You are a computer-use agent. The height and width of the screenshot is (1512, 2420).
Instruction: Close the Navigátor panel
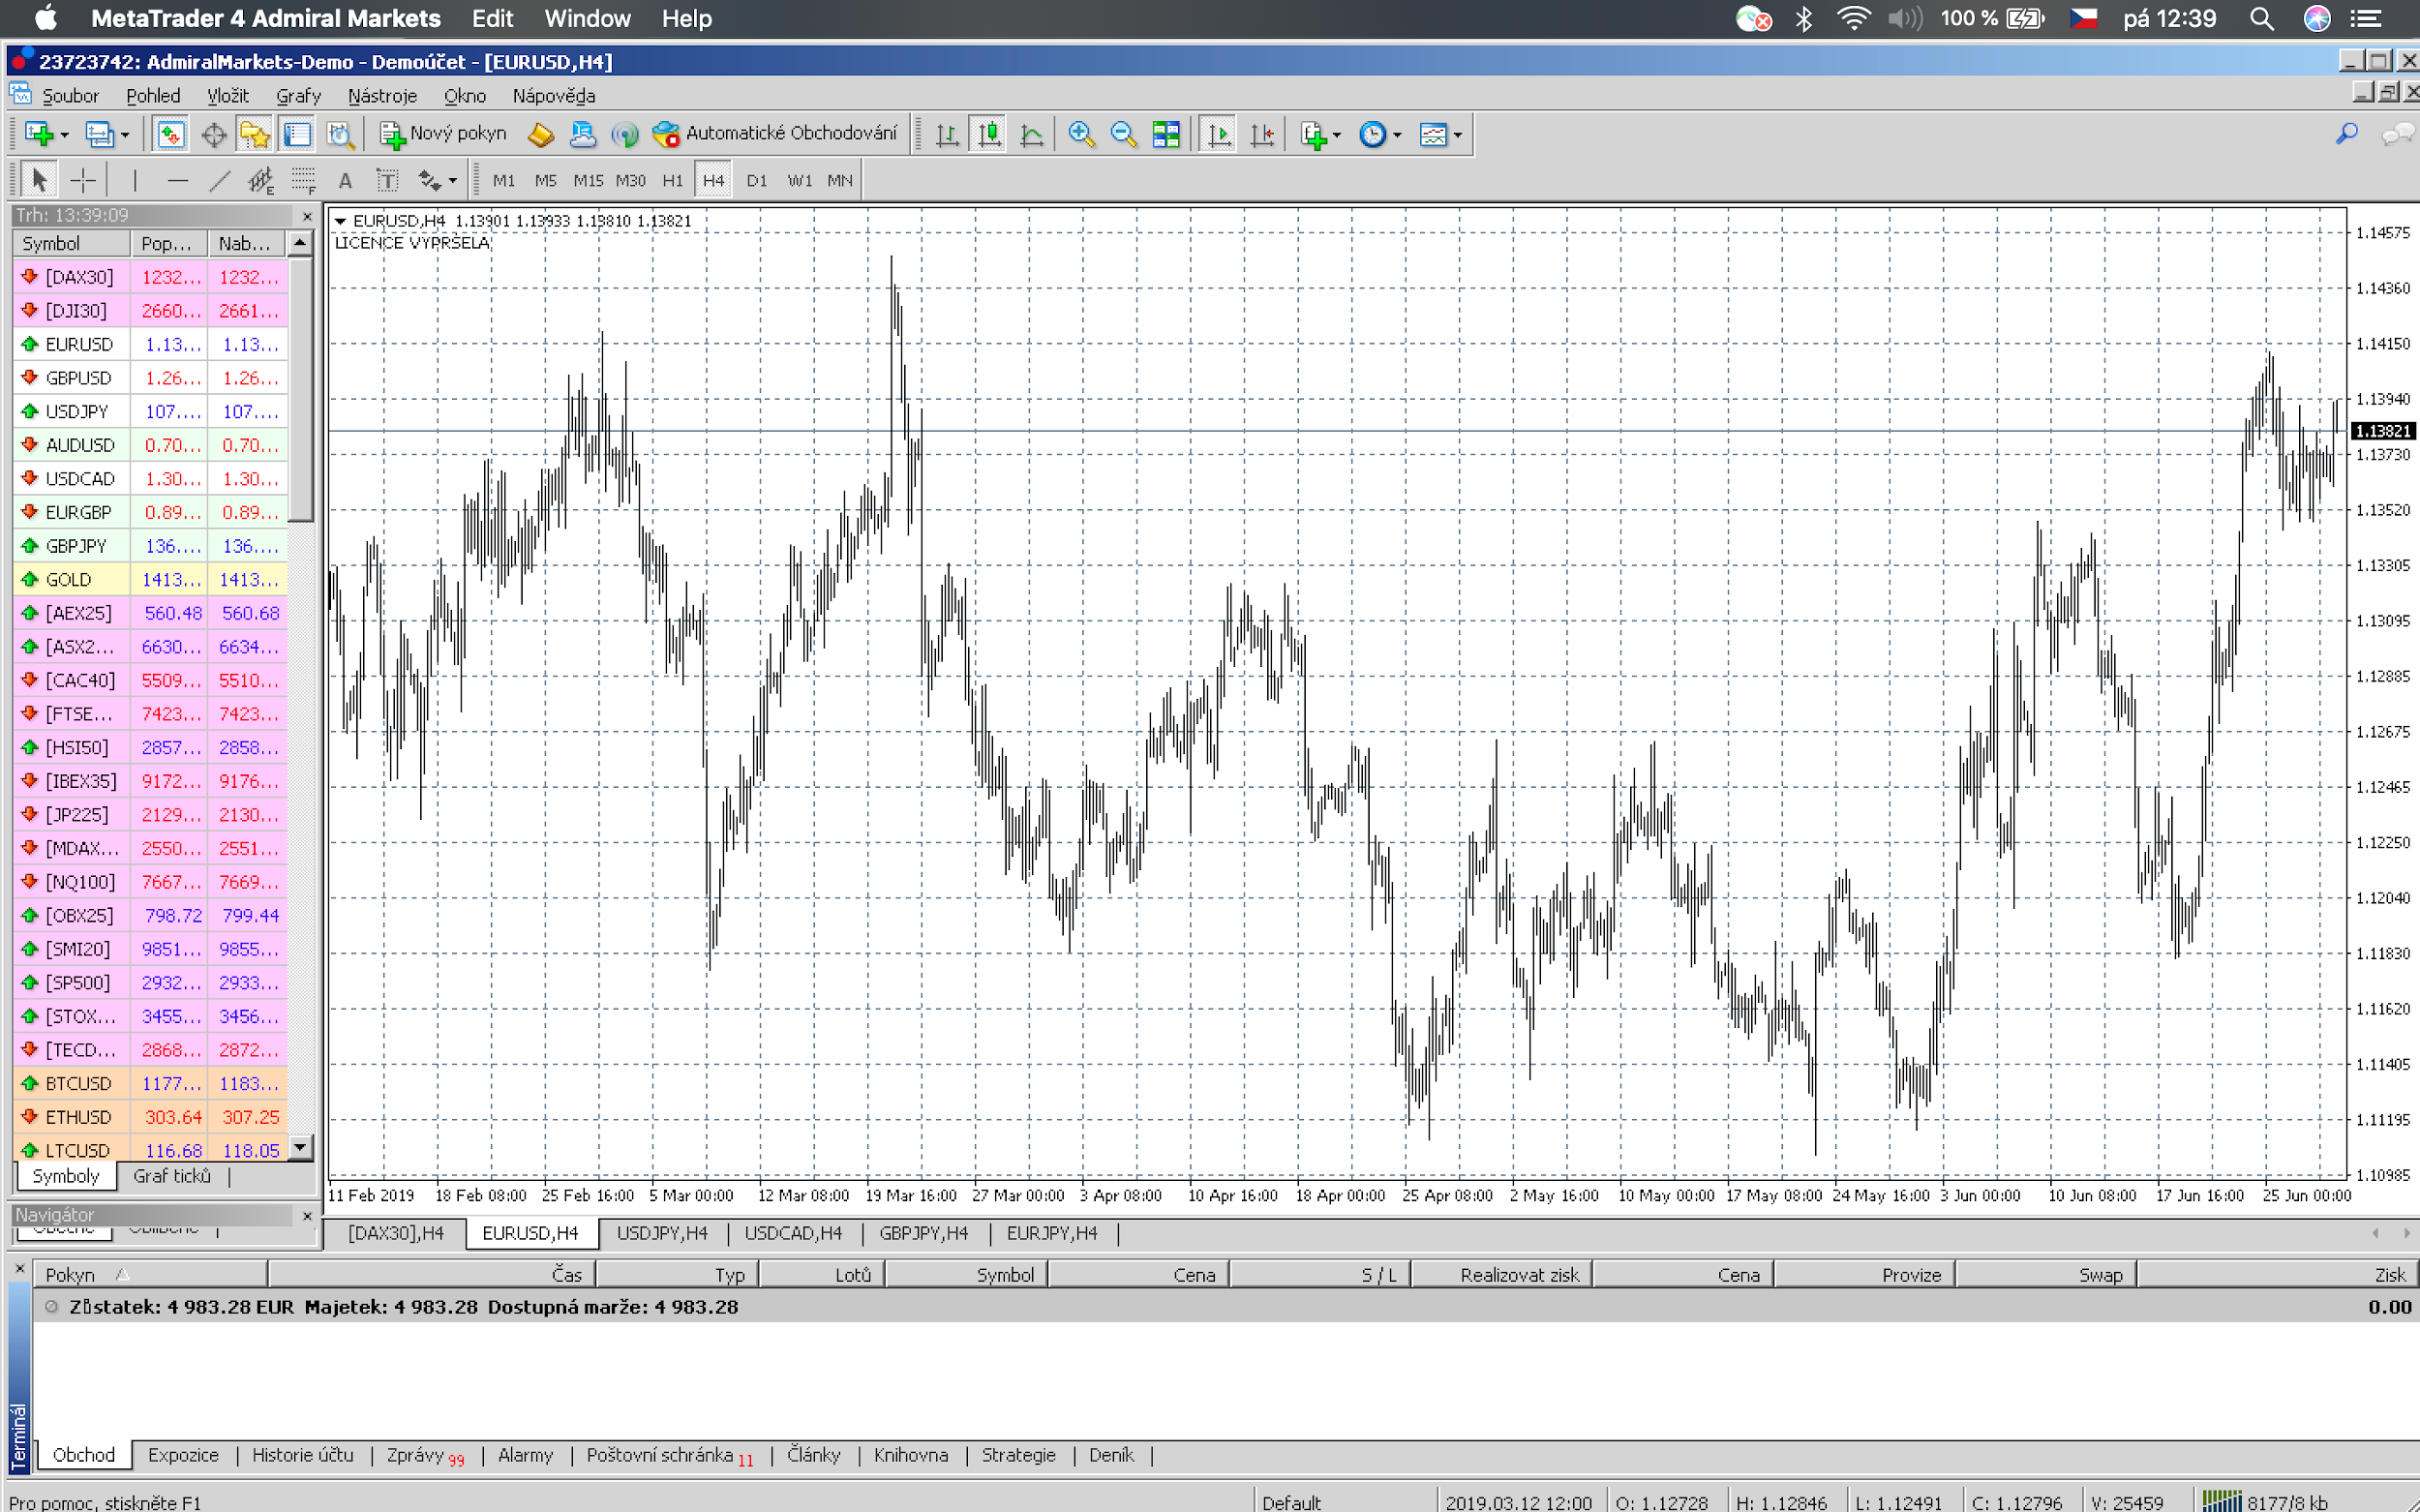(x=307, y=1216)
